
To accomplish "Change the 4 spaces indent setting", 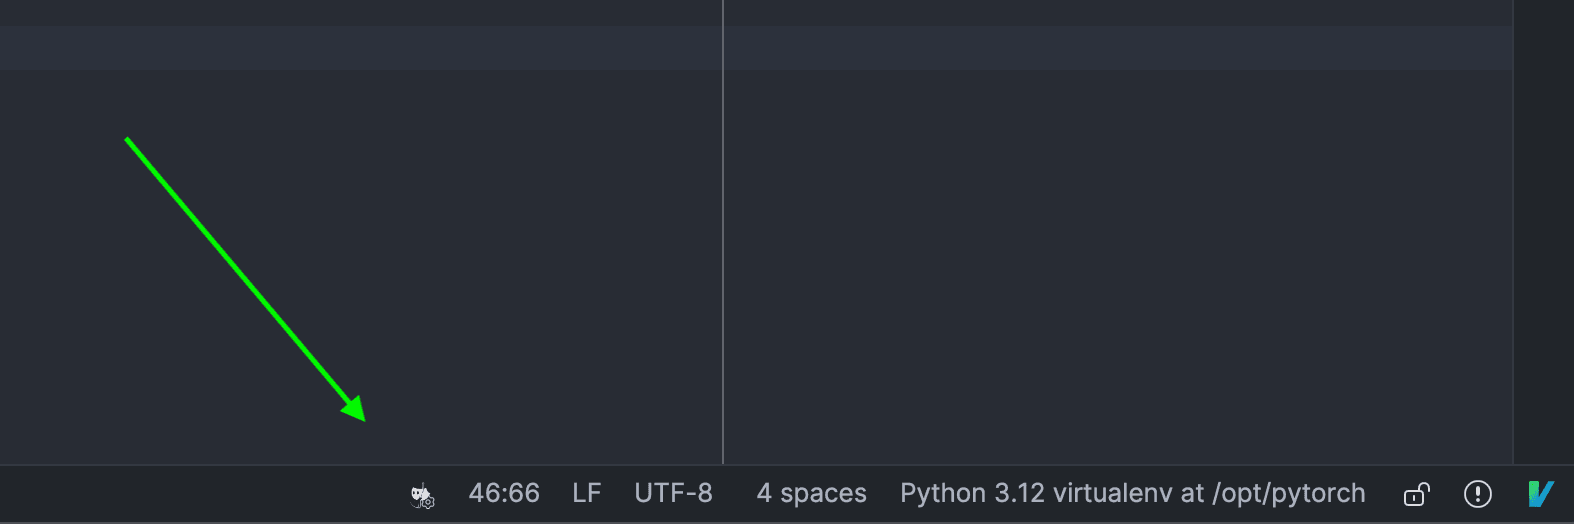I will (x=811, y=494).
